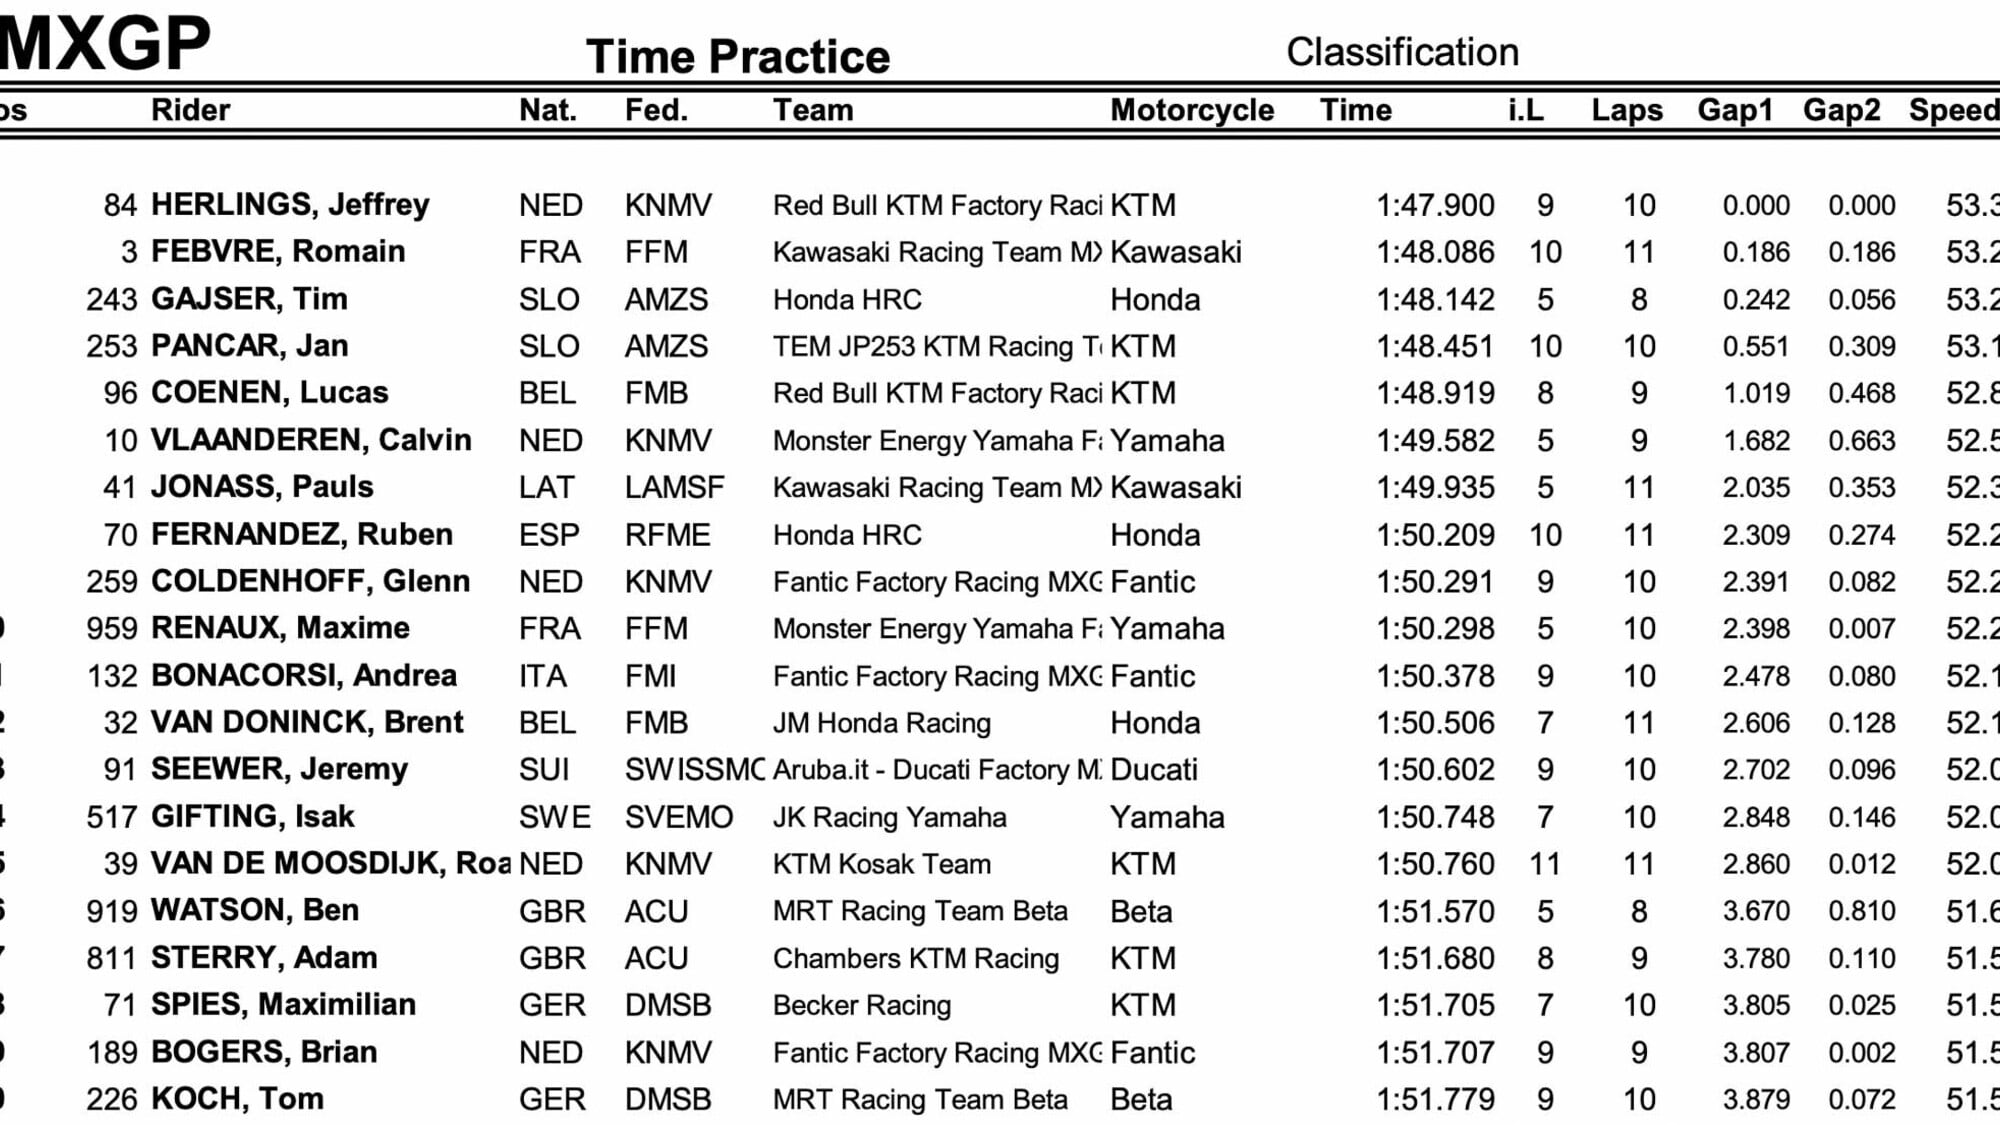The height and width of the screenshot is (1125, 2000).
Task: Select the COENEN, Lucas row name
Action: [269, 393]
